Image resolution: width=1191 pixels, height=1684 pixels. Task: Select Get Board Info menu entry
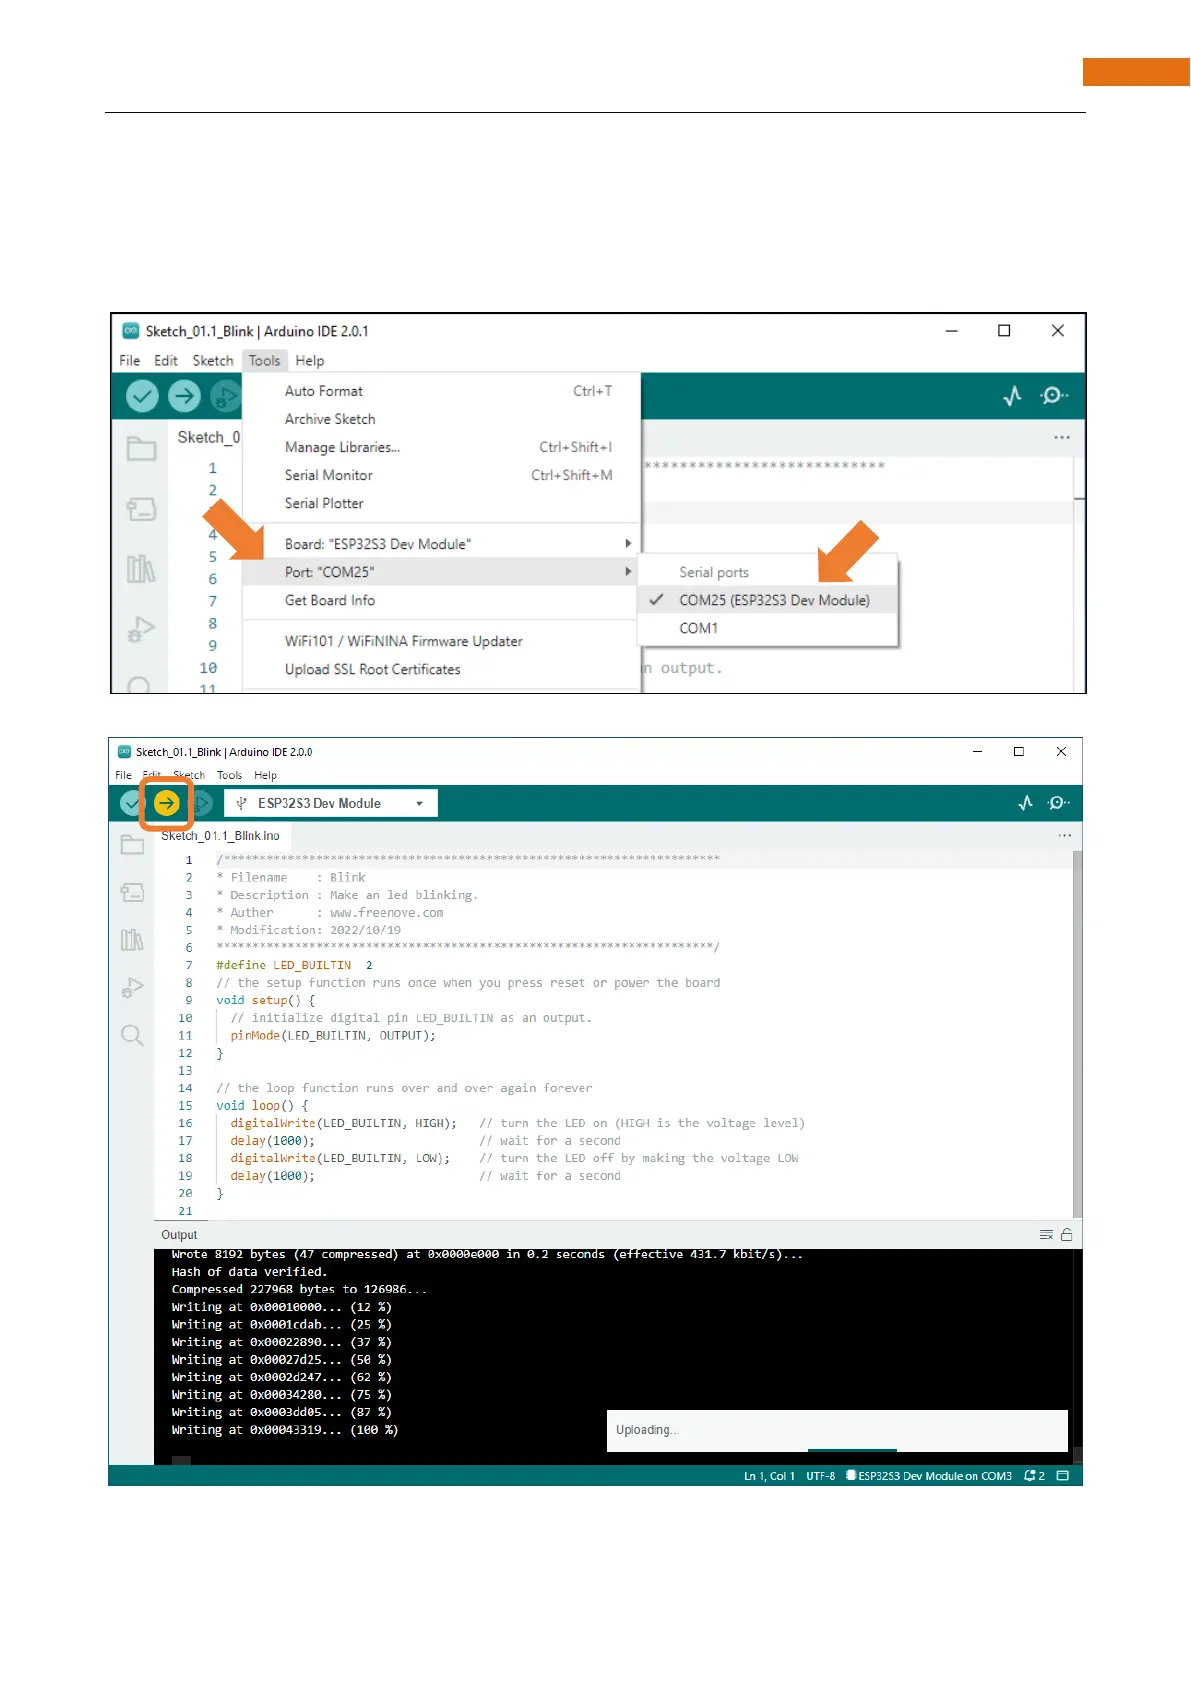(x=442, y=600)
